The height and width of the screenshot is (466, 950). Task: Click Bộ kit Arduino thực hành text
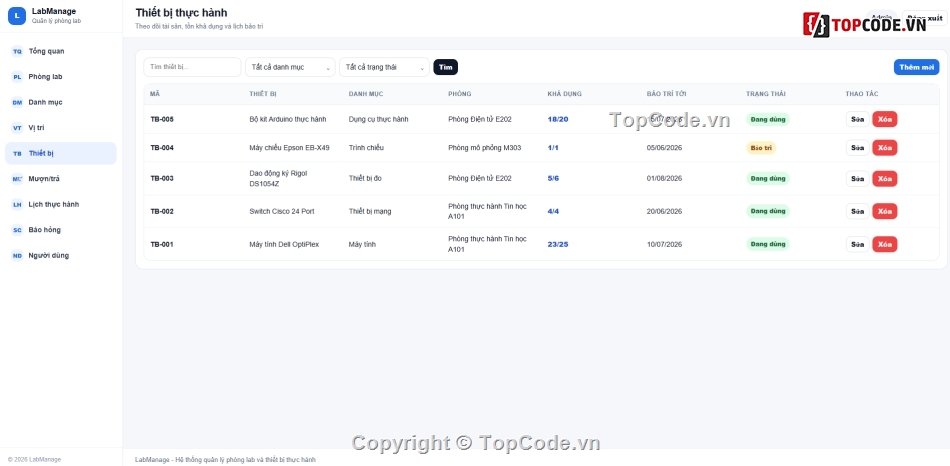pos(288,119)
